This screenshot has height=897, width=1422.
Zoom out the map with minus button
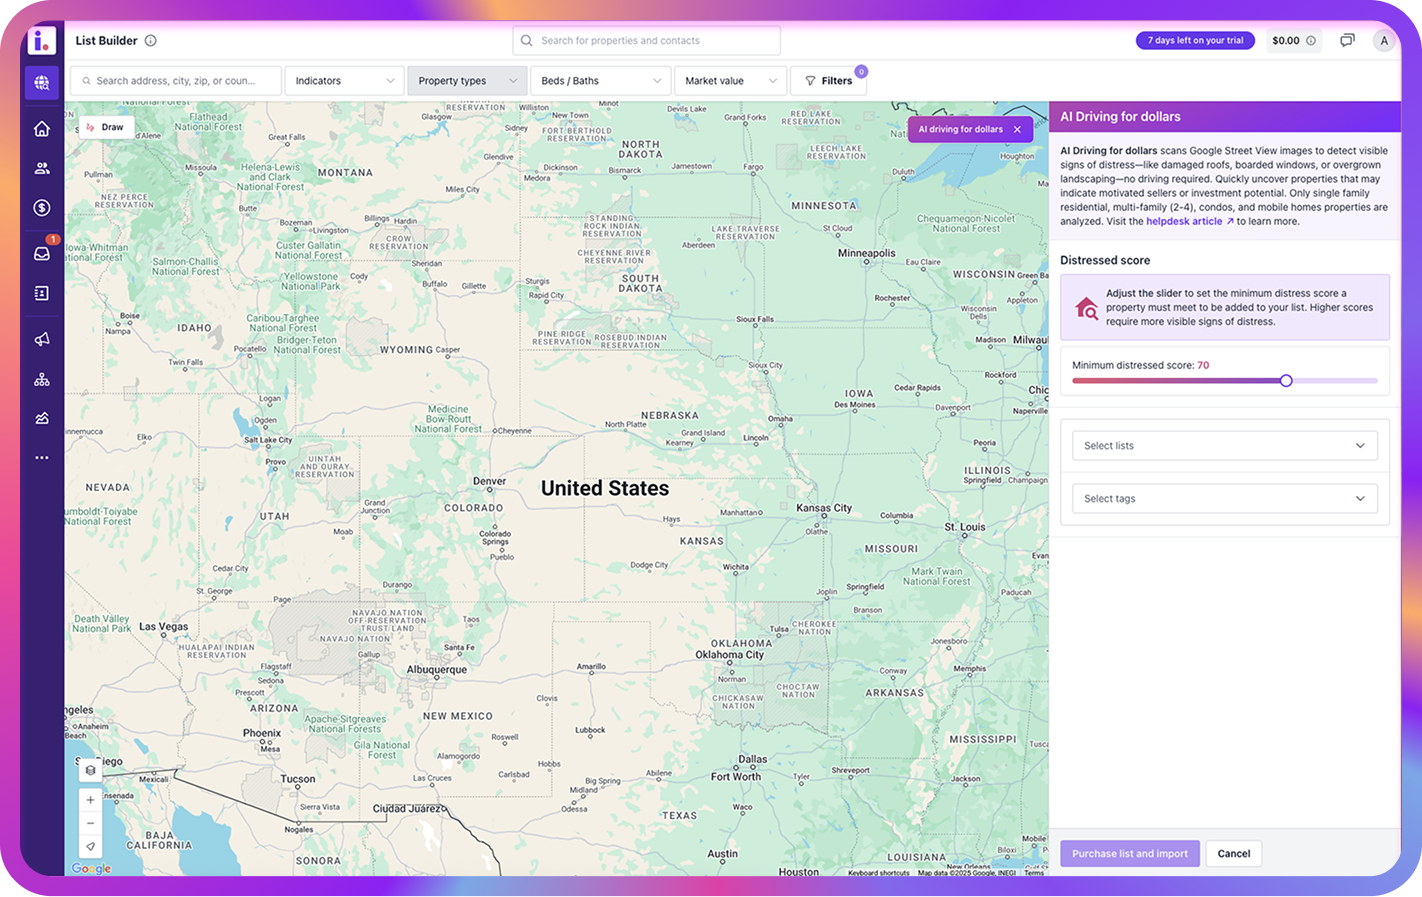[x=90, y=823]
